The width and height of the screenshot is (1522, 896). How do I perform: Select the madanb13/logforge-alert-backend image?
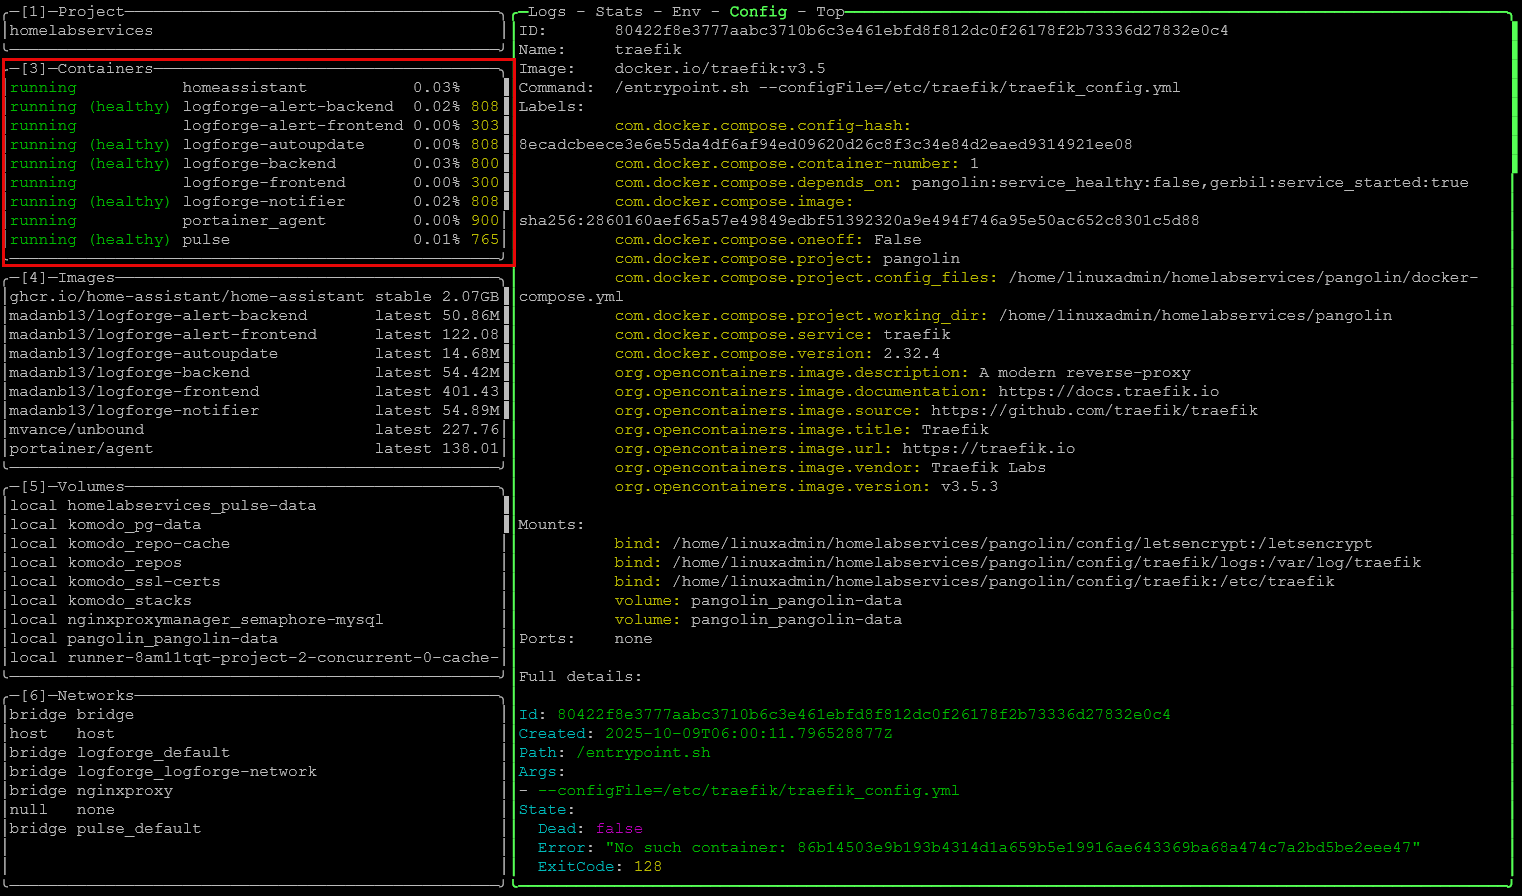[x=254, y=316]
